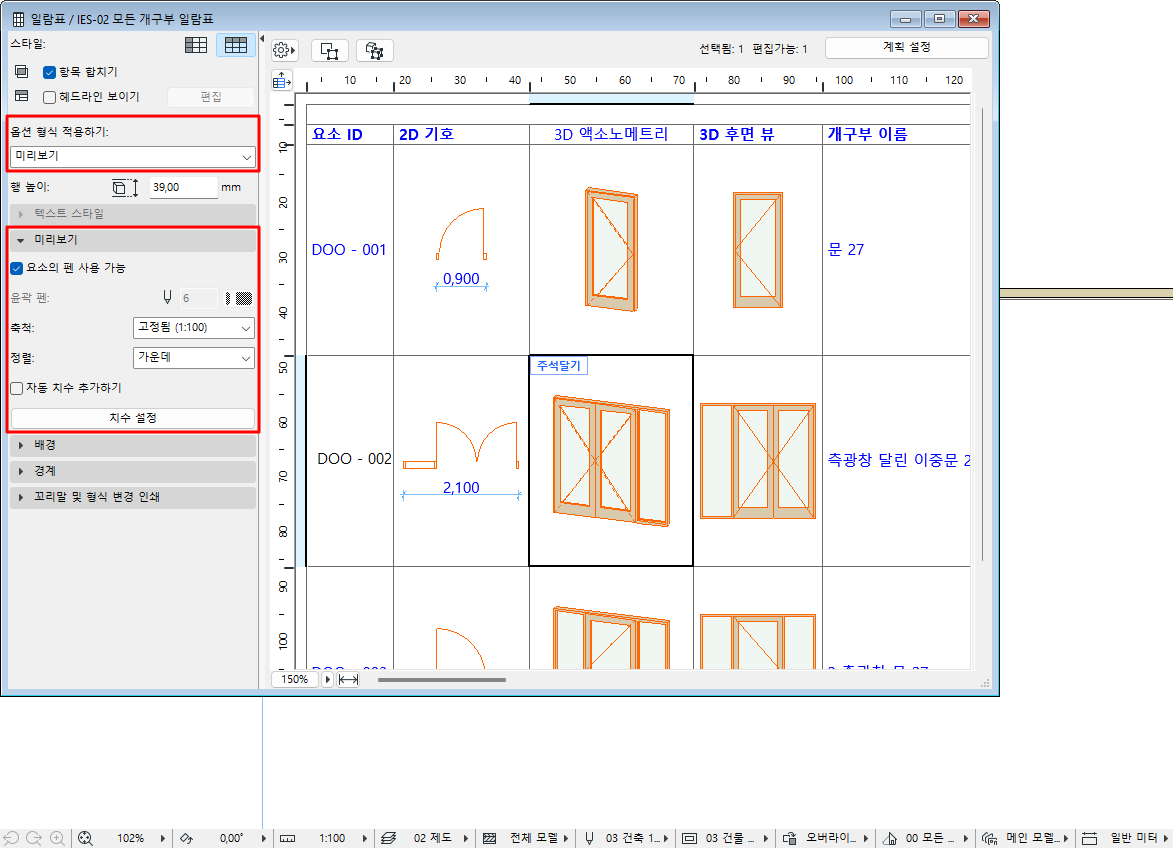
Task: Open the 옵션 형식 적용하기 dropdown
Action: point(133,157)
